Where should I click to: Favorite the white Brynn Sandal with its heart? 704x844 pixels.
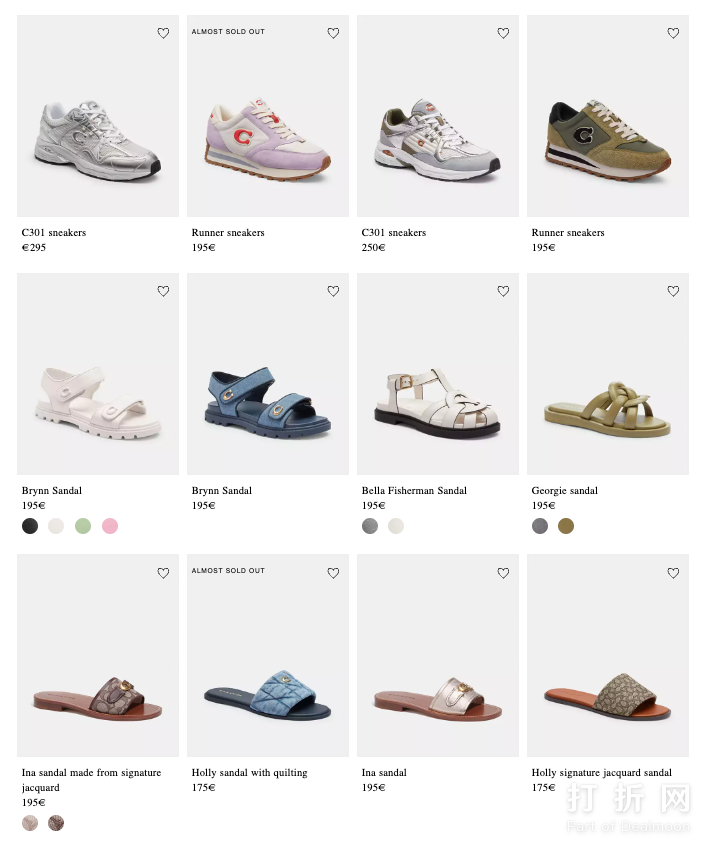coord(163,291)
